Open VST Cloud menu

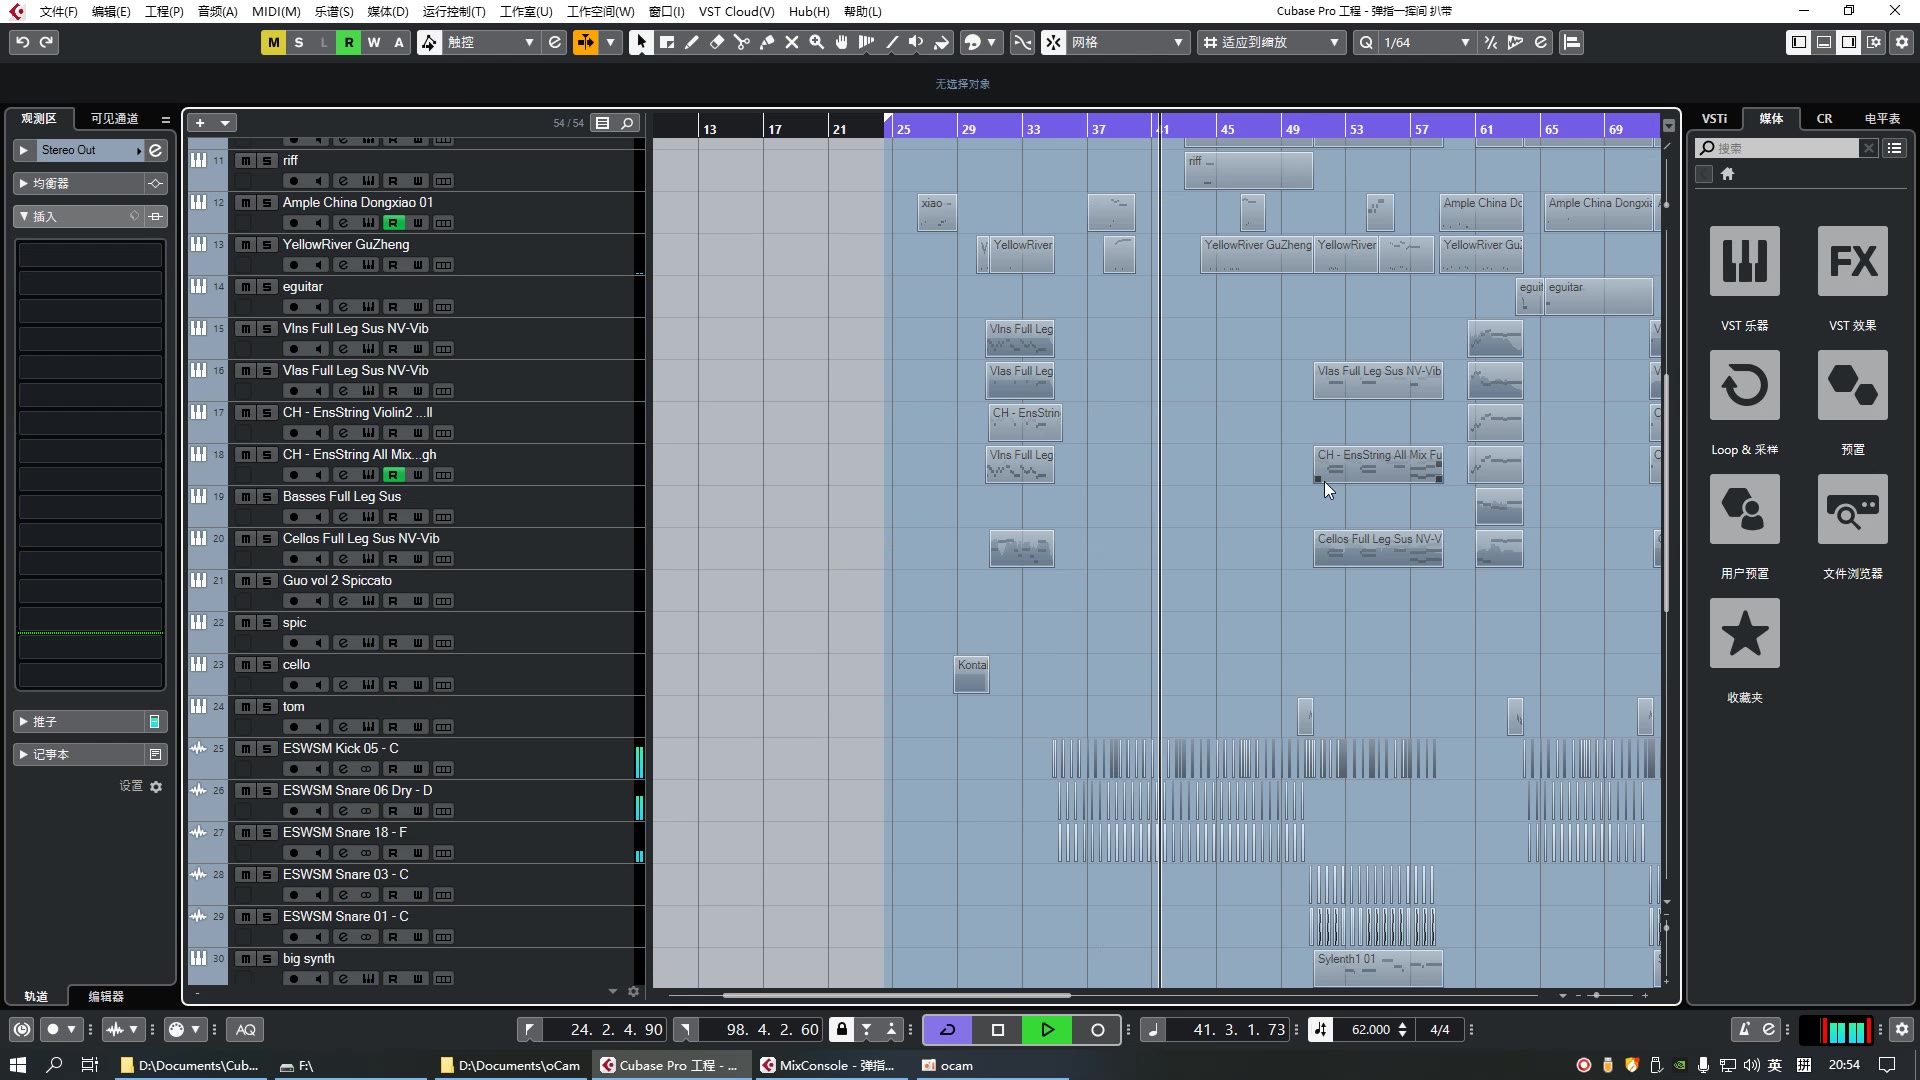pyautogui.click(x=736, y=11)
